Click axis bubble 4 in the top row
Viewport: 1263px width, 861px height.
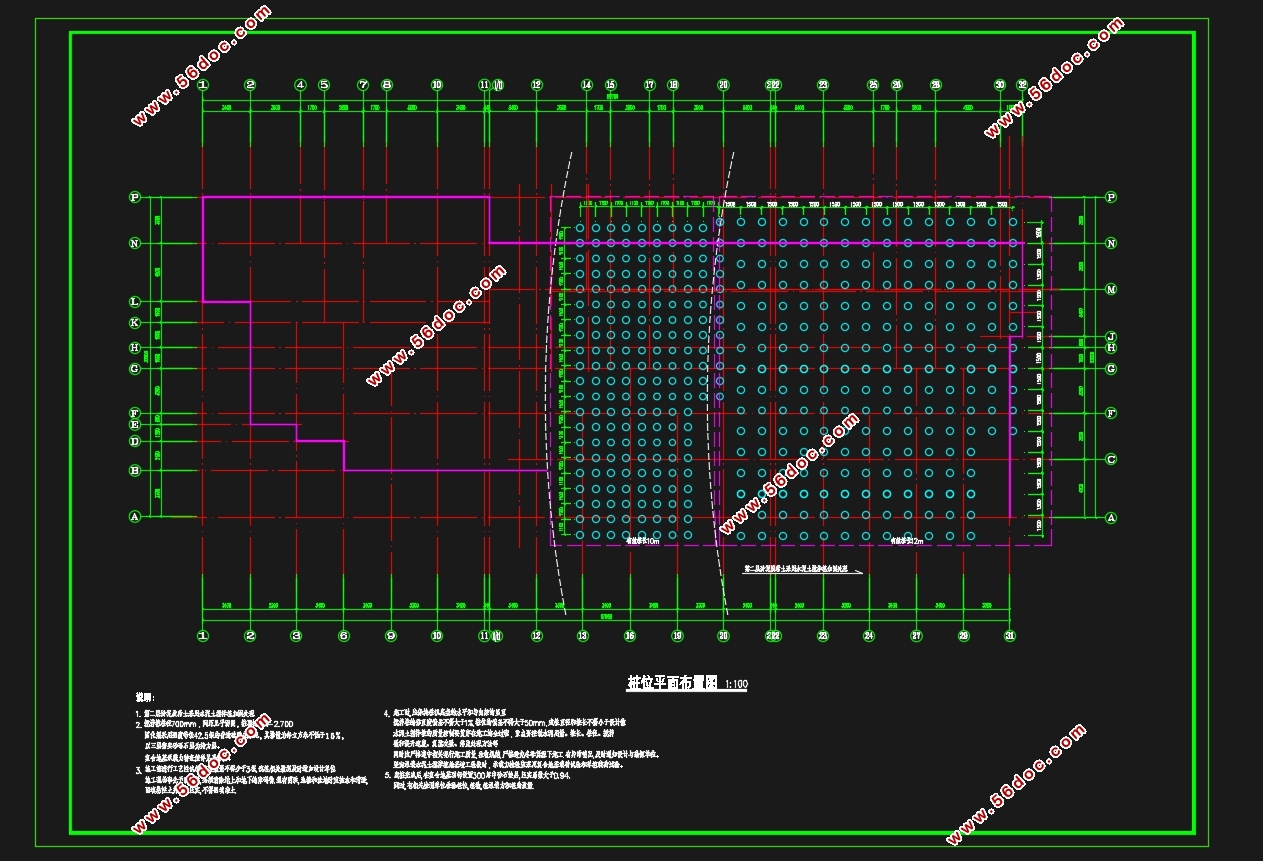click(300, 85)
